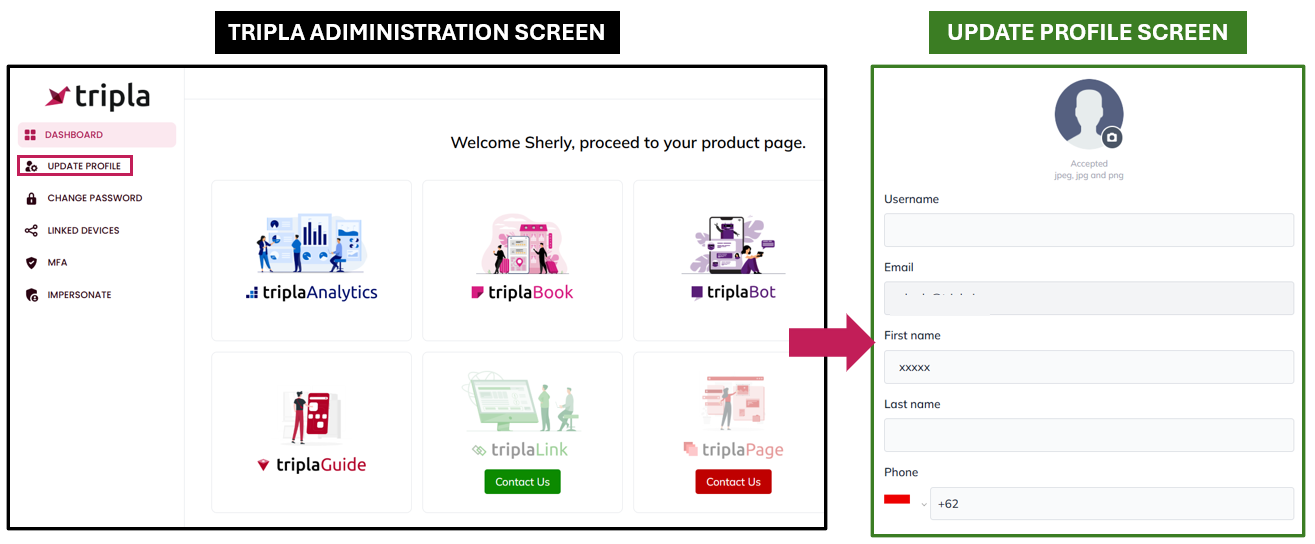Click the Linked Devices share icon

pyautogui.click(x=31, y=231)
